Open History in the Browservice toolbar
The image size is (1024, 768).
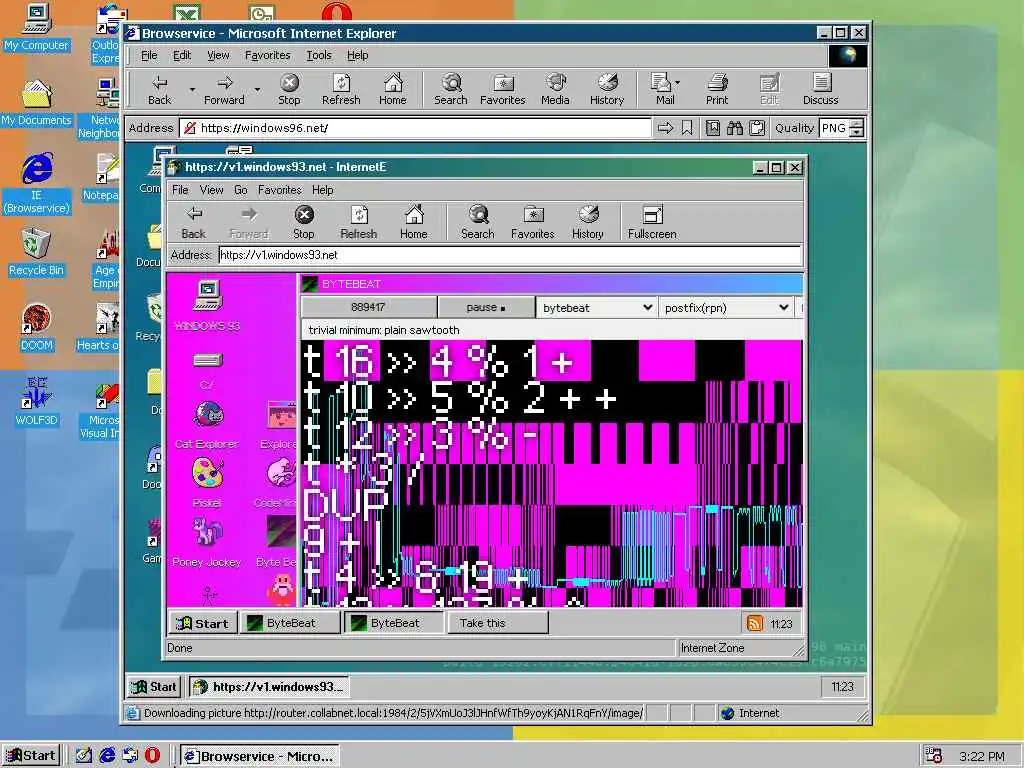[x=607, y=89]
